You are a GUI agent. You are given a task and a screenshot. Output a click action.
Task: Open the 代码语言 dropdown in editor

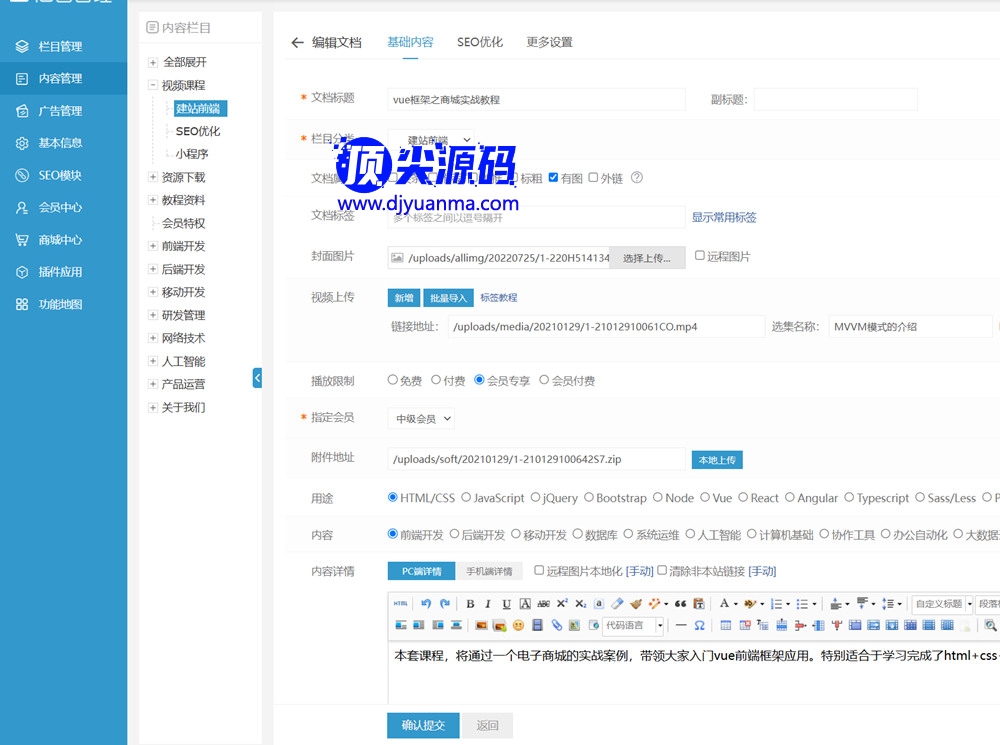(x=633, y=625)
